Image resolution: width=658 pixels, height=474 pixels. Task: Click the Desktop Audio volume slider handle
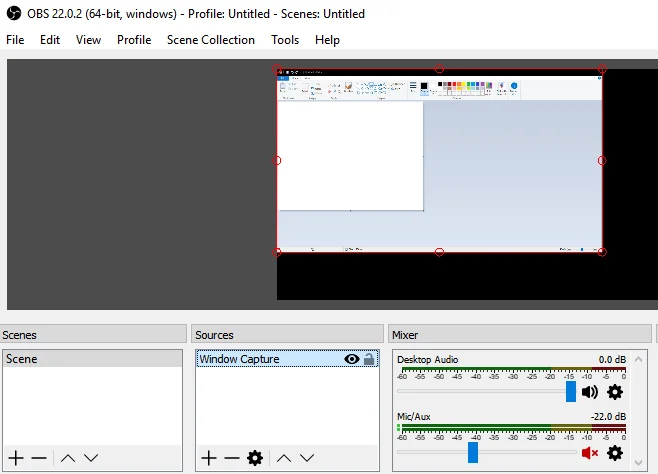coord(571,391)
